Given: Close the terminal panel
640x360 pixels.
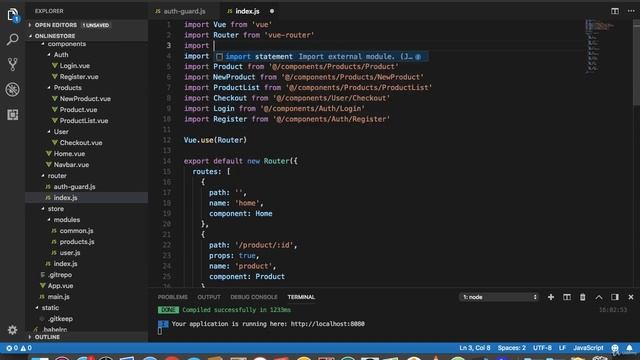Looking at the screenshot, I should coord(631,297).
